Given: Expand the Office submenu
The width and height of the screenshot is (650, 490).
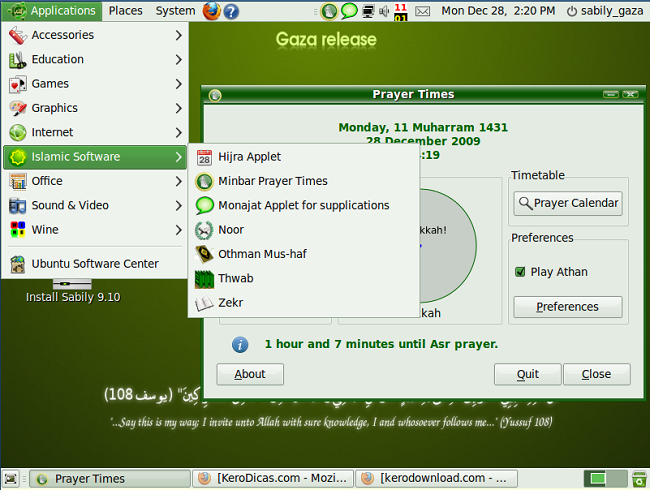Looking at the screenshot, I should pyautogui.click(x=95, y=181).
